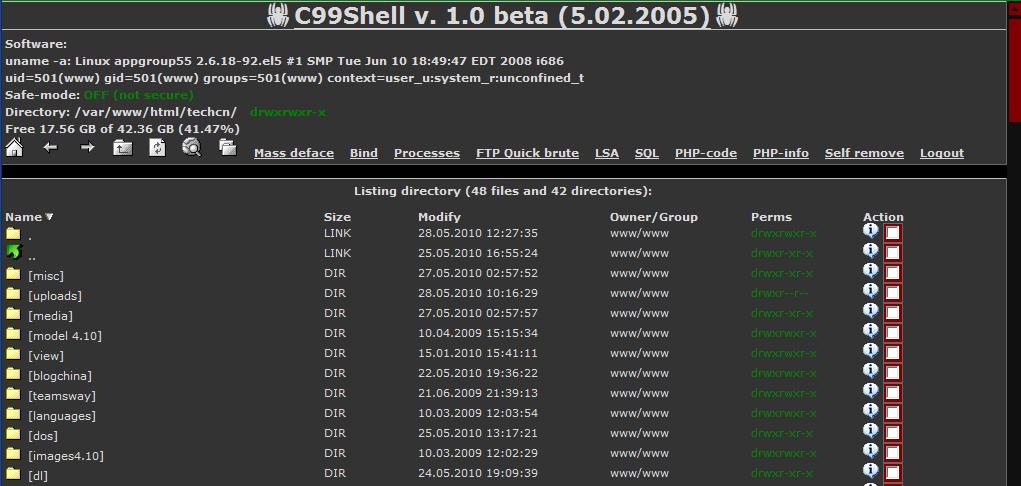This screenshot has width=1021, height=486.
Task: Click the drwxr-xr-x perms link for [dos]
Action: pyautogui.click(x=782, y=433)
